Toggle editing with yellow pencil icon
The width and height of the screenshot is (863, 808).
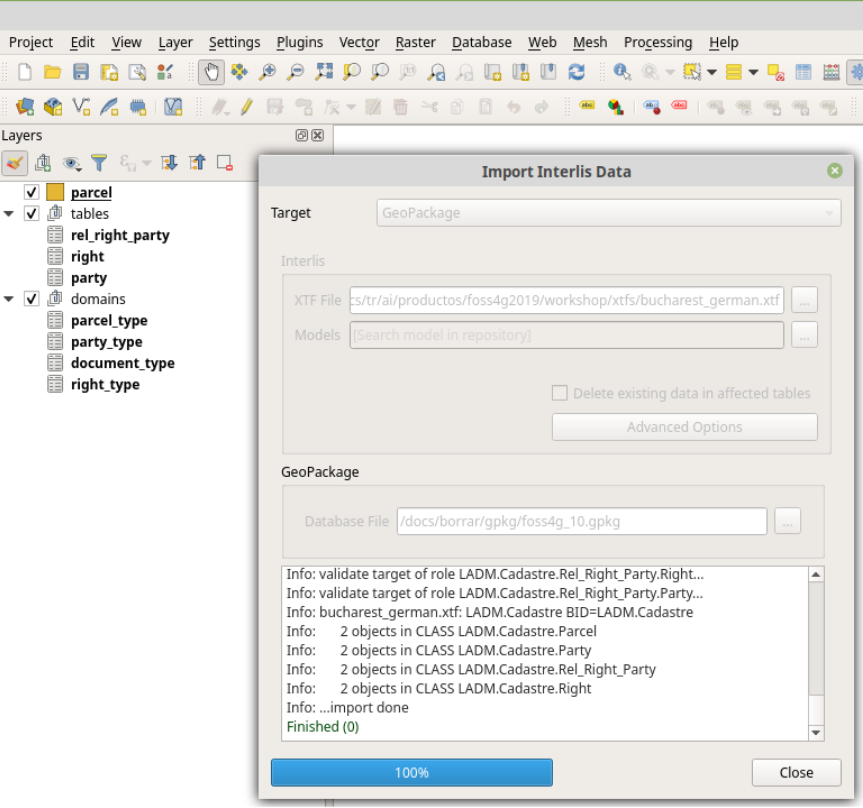pyautogui.click(x=247, y=106)
